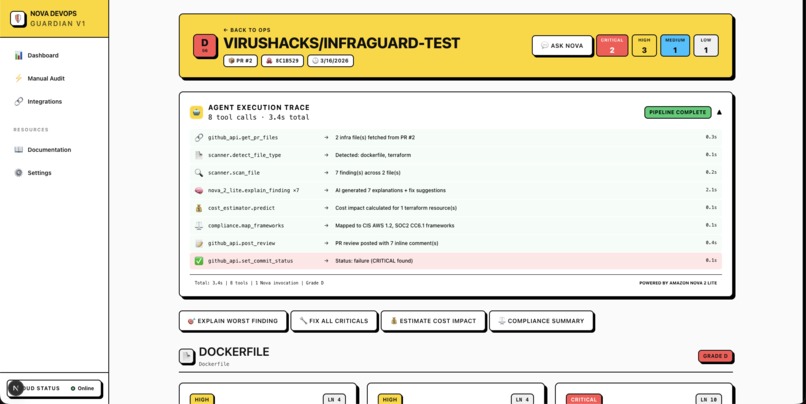Click the 3/16/2026 date tag
The image size is (806, 404).
(331, 61)
